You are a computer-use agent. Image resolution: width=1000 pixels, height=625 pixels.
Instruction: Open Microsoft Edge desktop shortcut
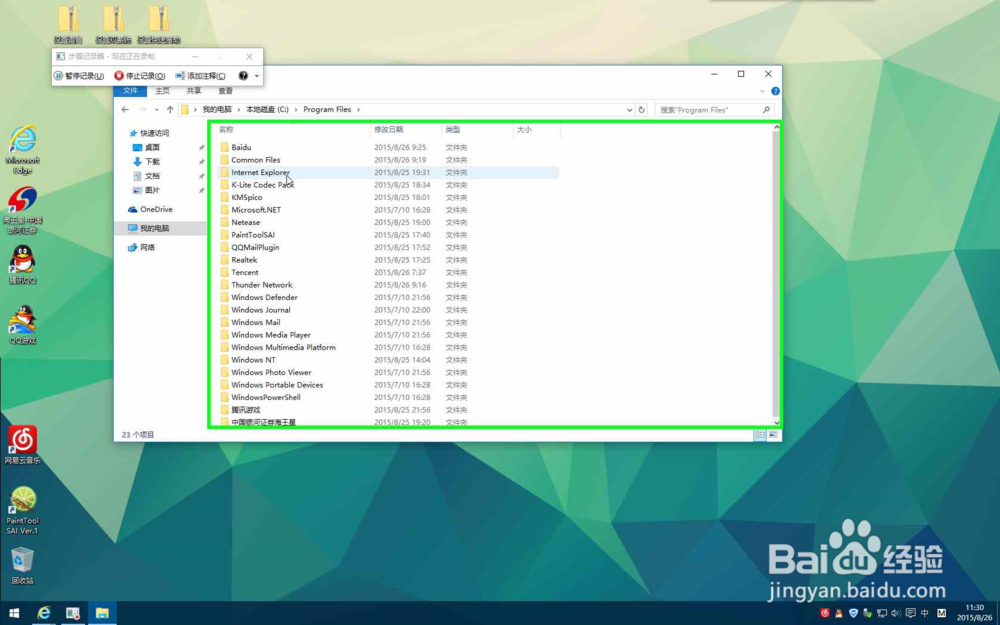(x=23, y=150)
